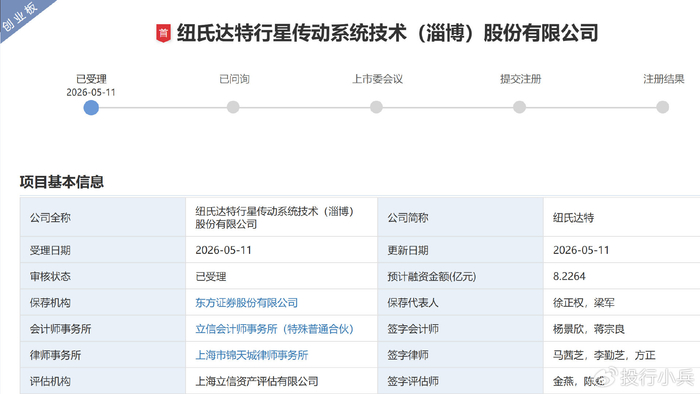Open the 上海市锦天城律师事务所 link
The height and width of the screenshot is (394, 700).
coord(252,355)
